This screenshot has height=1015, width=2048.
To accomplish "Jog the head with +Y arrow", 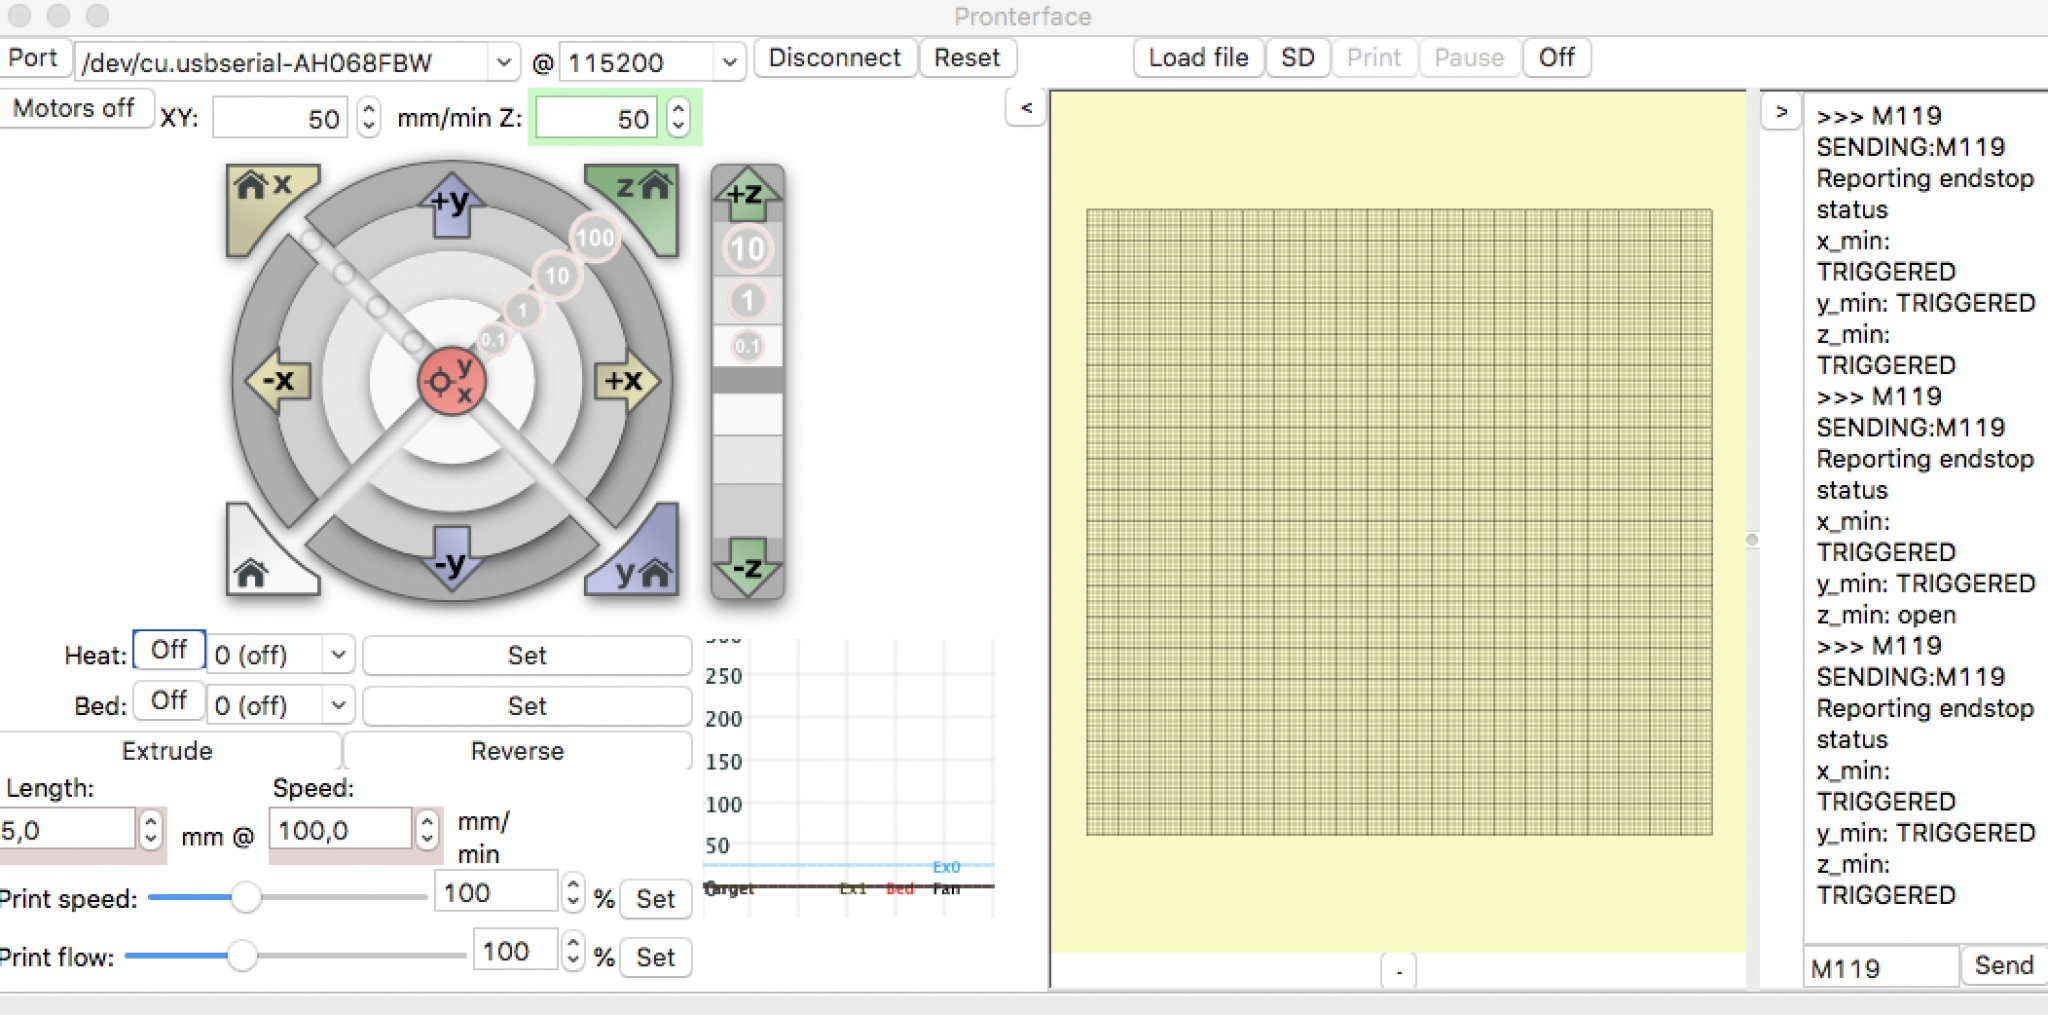I will (x=452, y=205).
